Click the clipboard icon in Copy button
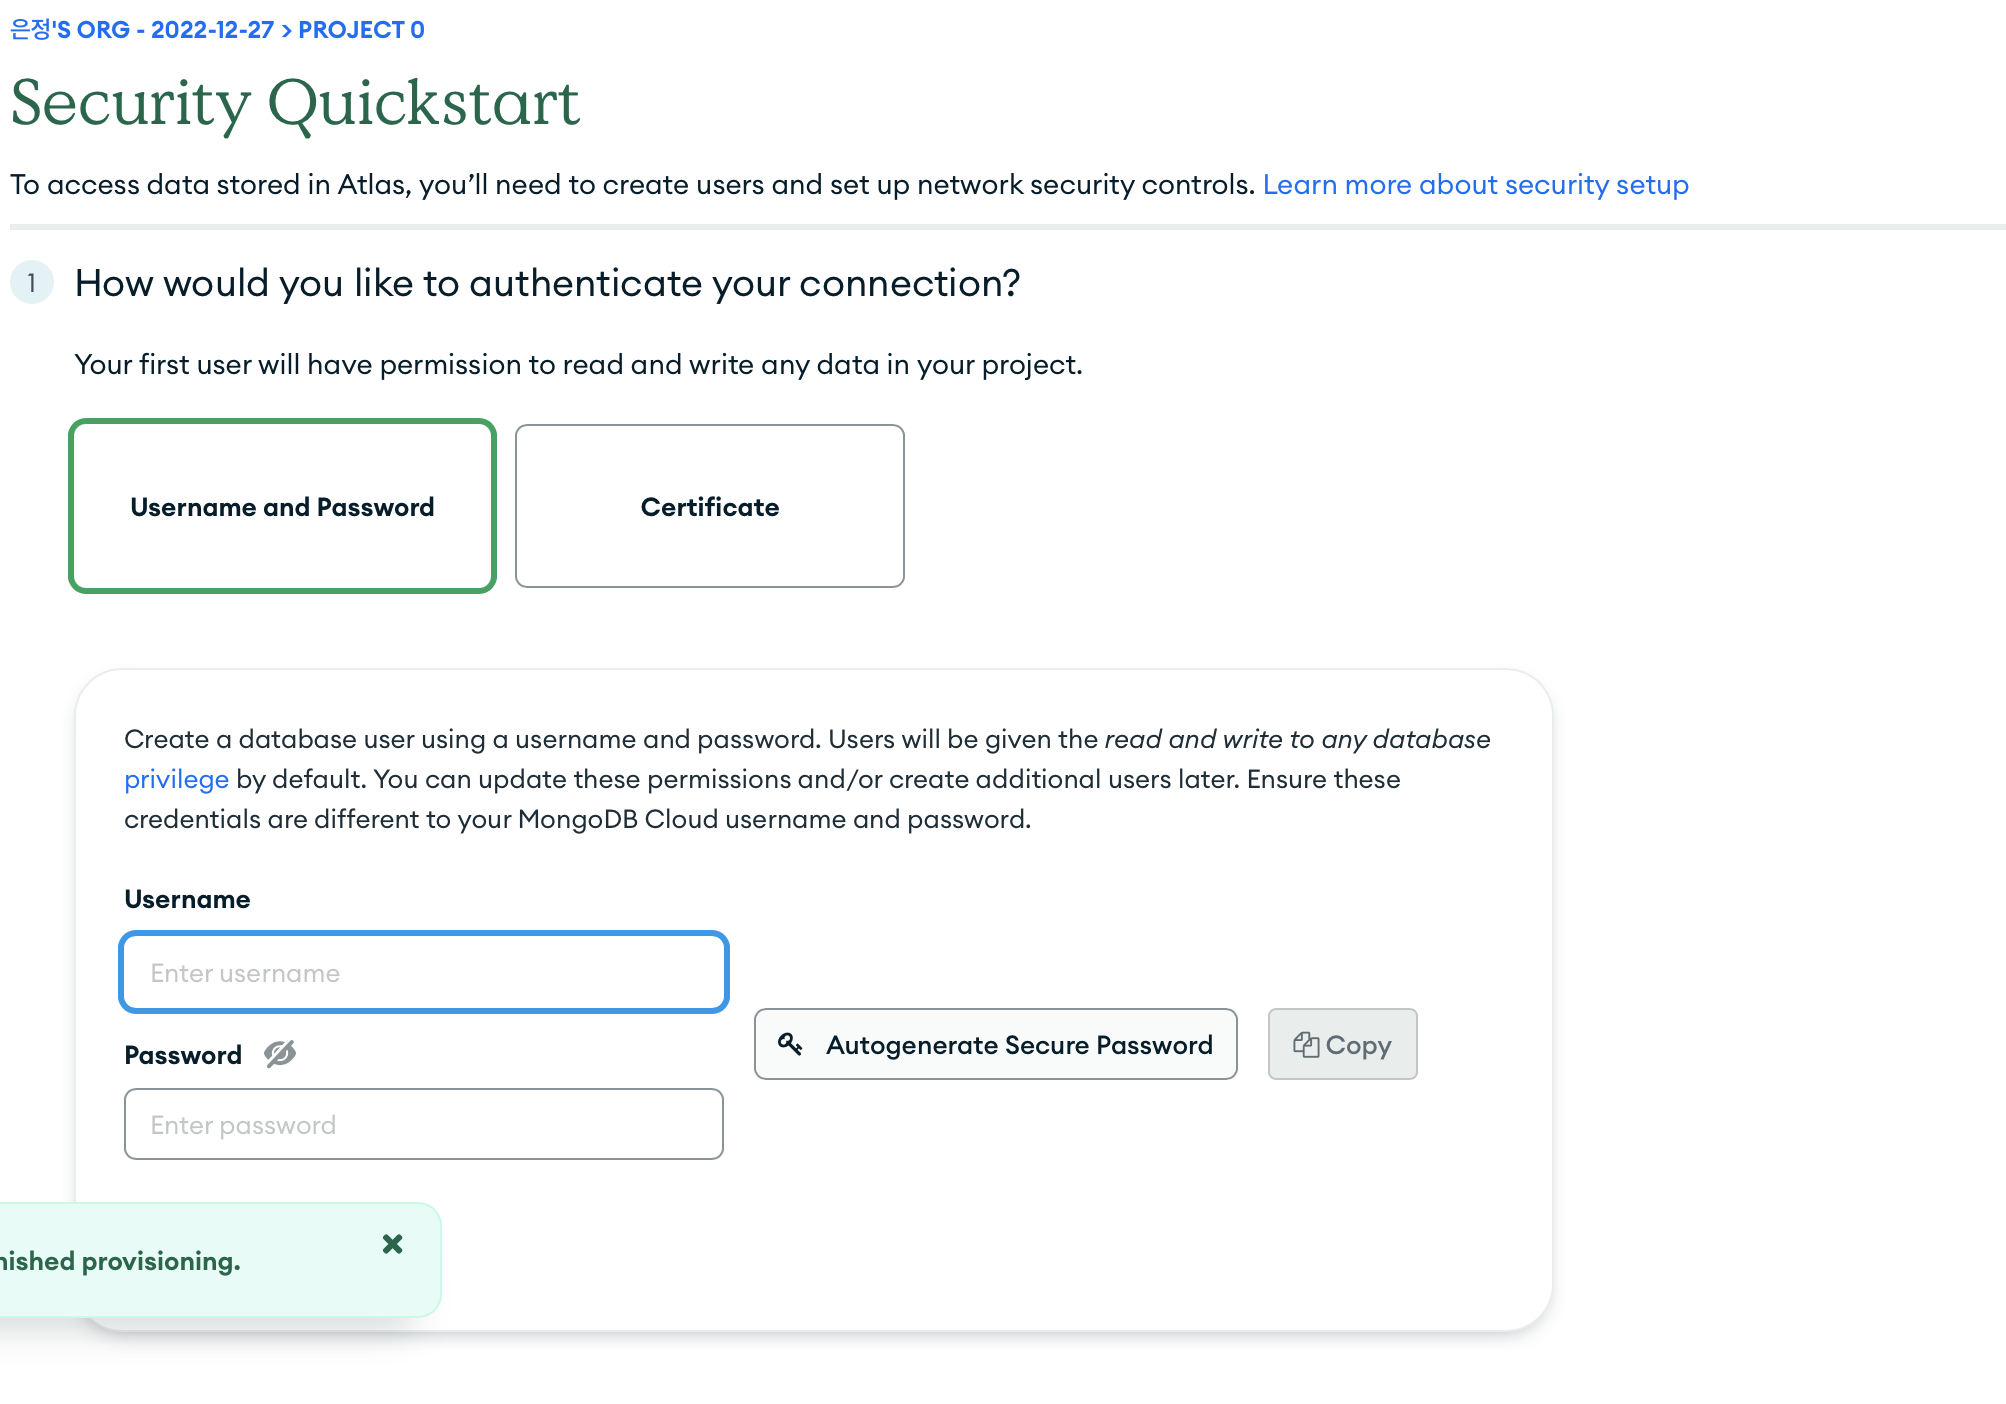This screenshot has height=1404, width=2006. click(1306, 1044)
